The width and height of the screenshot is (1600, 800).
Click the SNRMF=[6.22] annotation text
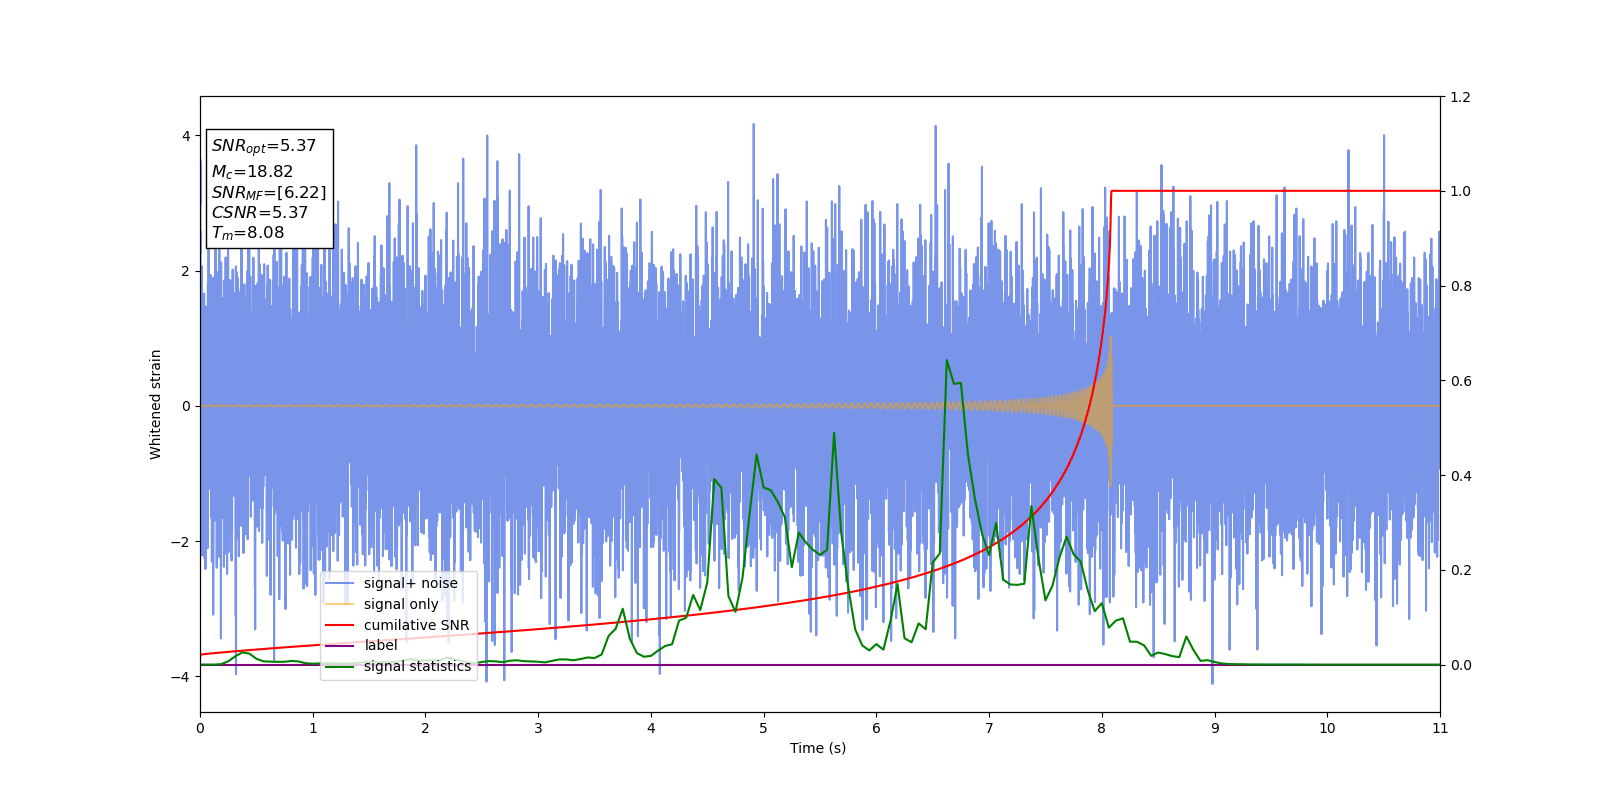tap(269, 193)
